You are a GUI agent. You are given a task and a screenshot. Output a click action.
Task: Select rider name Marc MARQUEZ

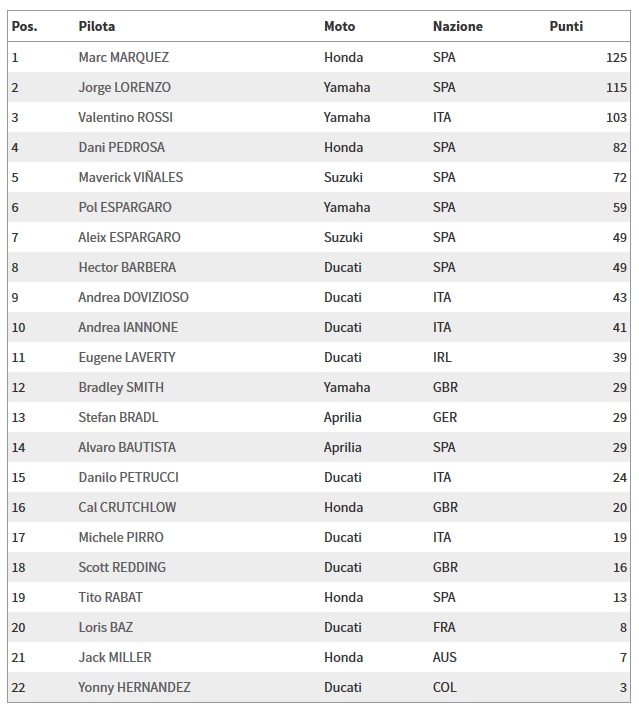[124, 57]
